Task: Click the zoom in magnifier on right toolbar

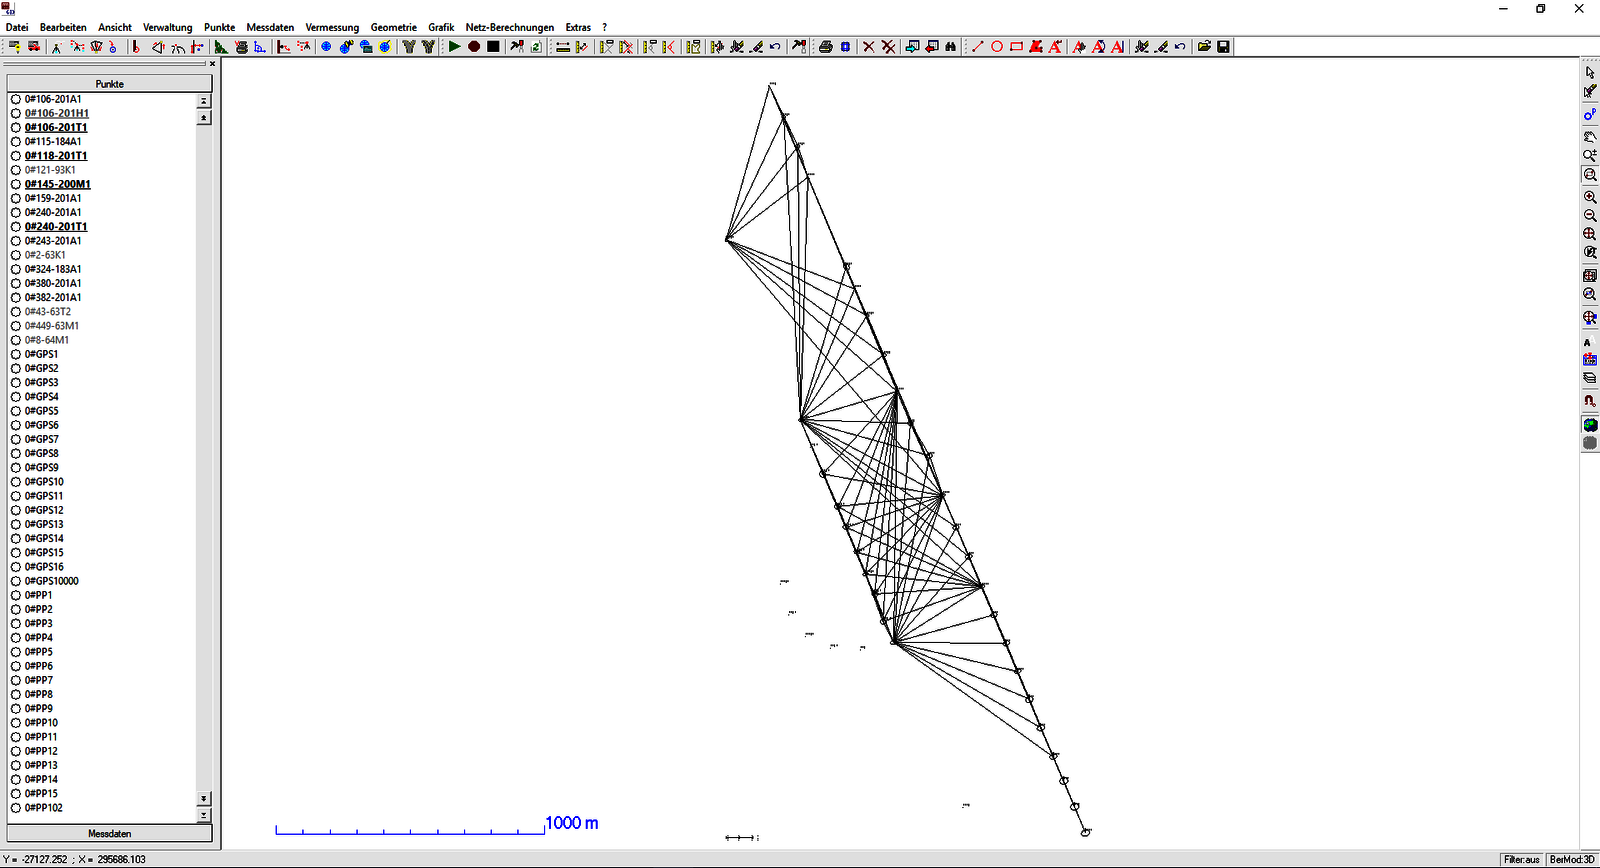Action: 1590,197
